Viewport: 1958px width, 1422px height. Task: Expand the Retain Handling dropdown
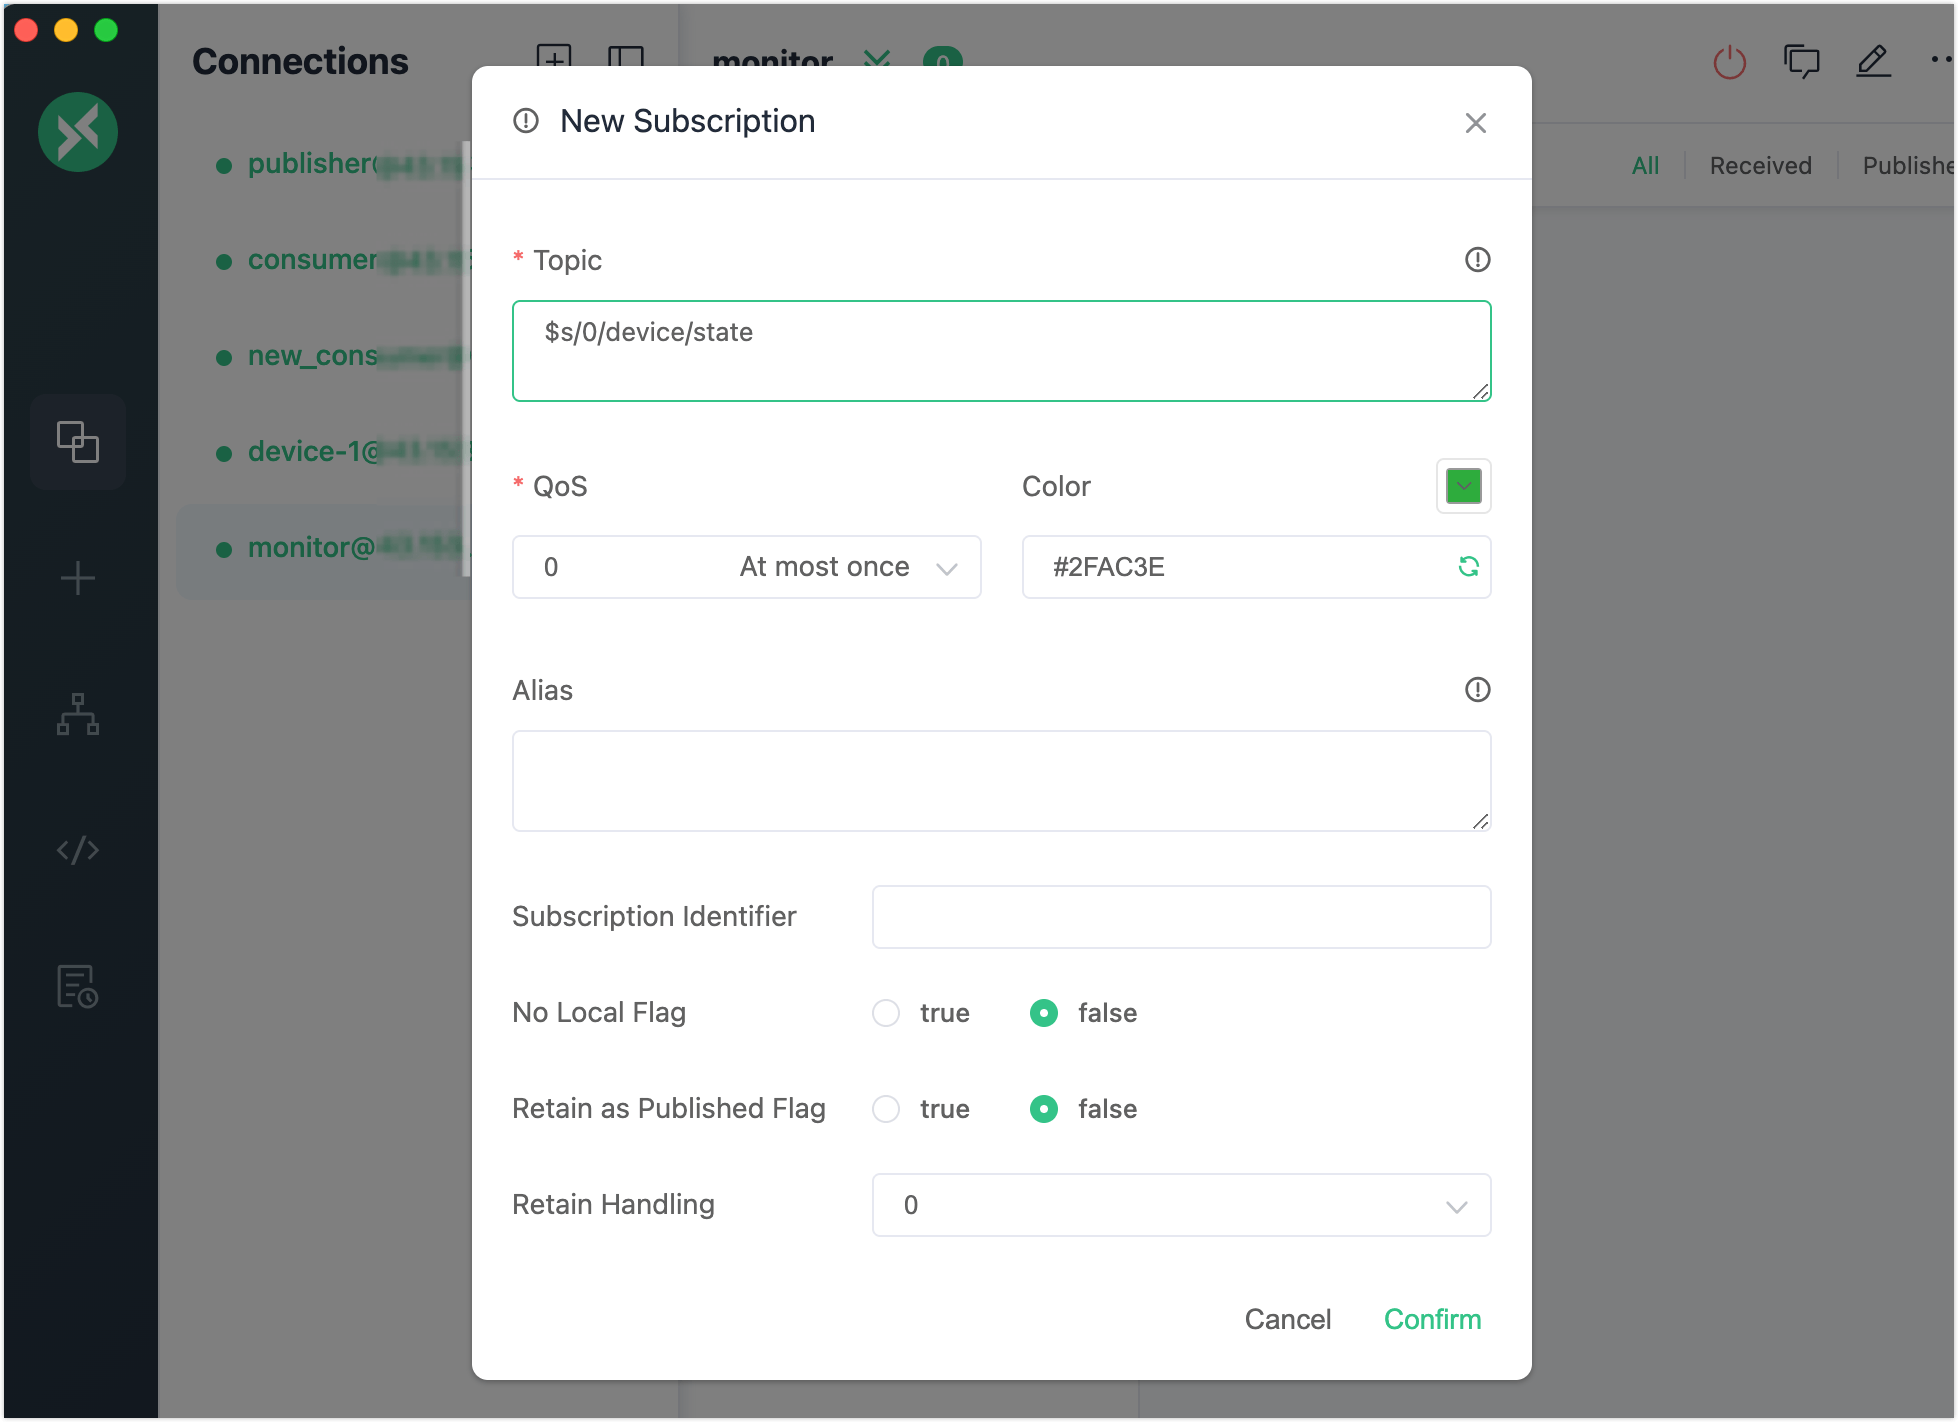click(1181, 1205)
